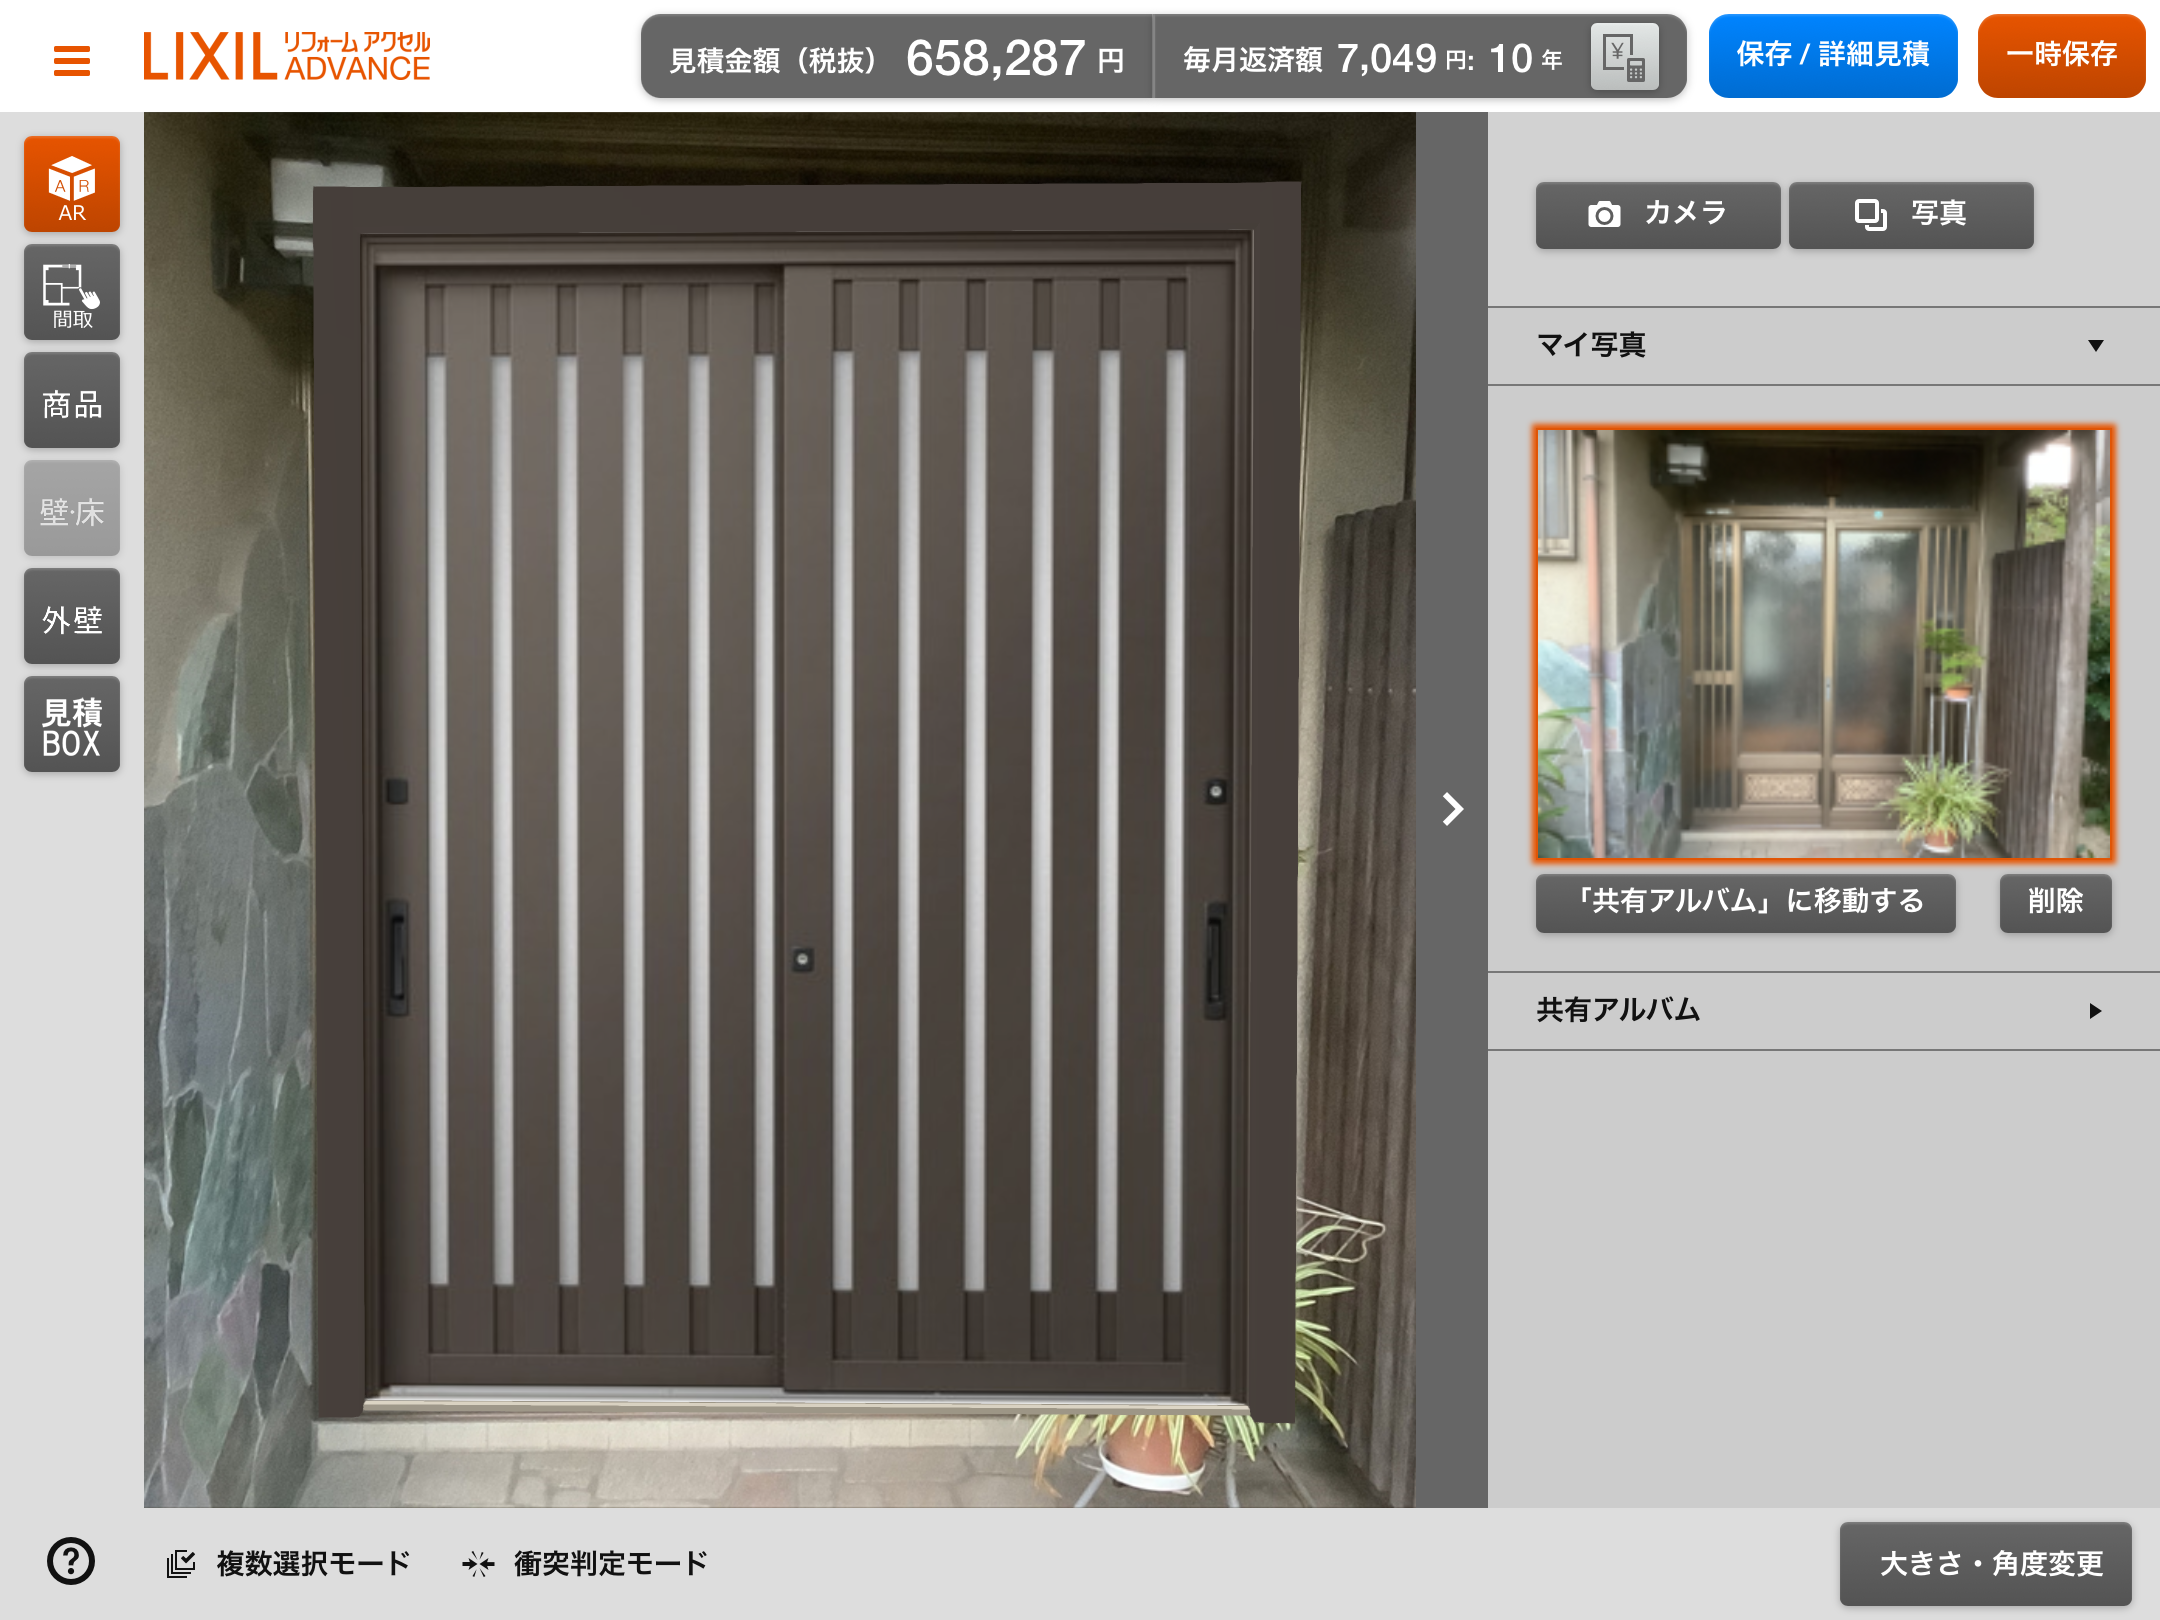Viewport: 2160px width, 1620px height.
Task: Click 保存 / 詳細見積 button
Action: click(1832, 56)
